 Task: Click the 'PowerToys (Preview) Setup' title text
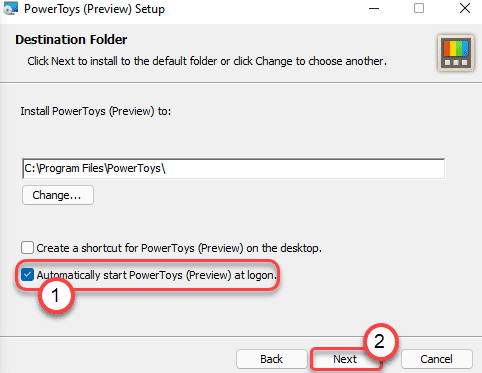94,9
